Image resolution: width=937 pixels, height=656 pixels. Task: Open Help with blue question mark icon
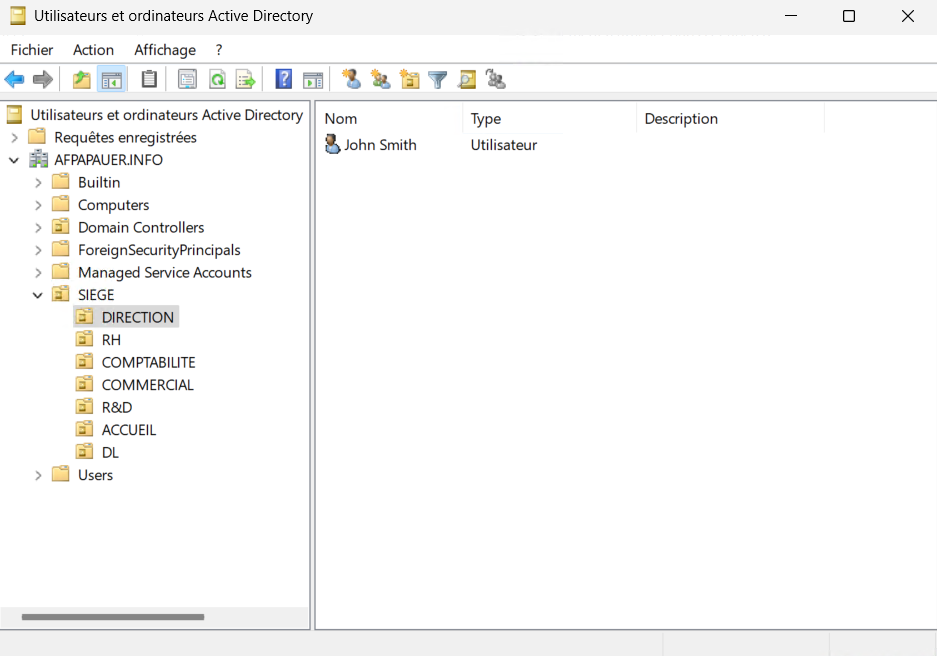tap(284, 80)
